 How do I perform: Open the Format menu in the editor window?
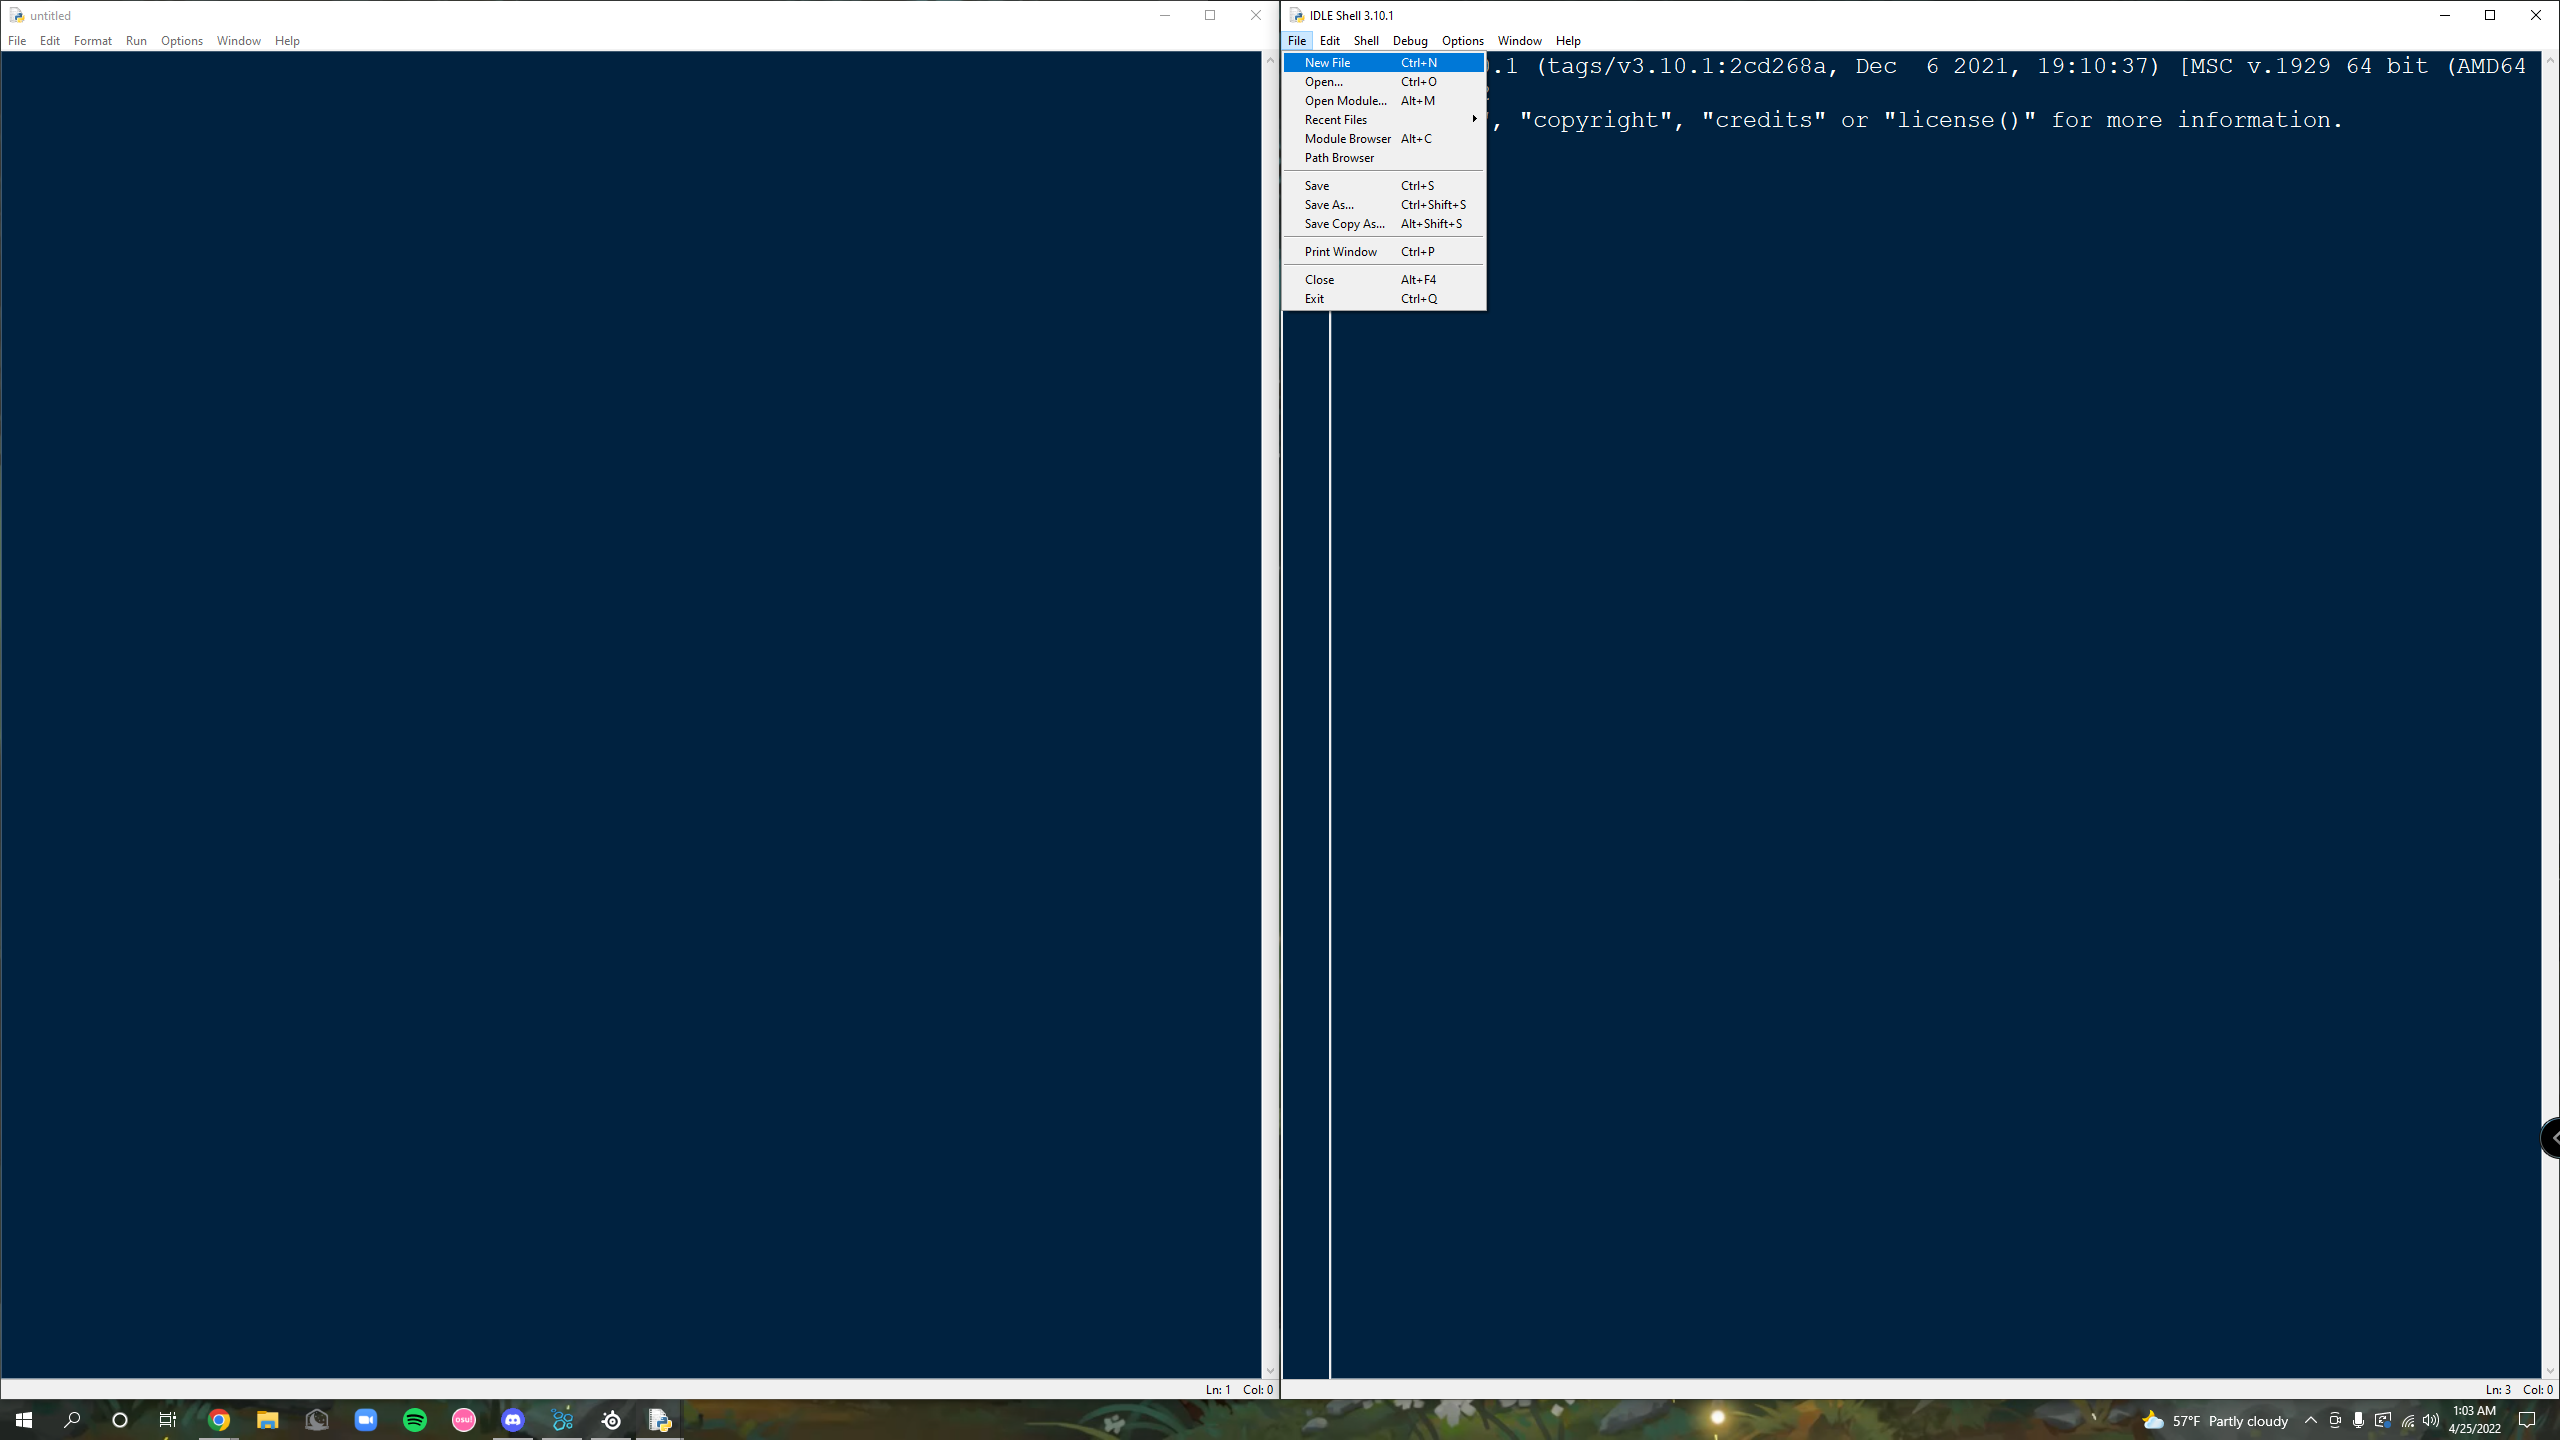coord(93,40)
